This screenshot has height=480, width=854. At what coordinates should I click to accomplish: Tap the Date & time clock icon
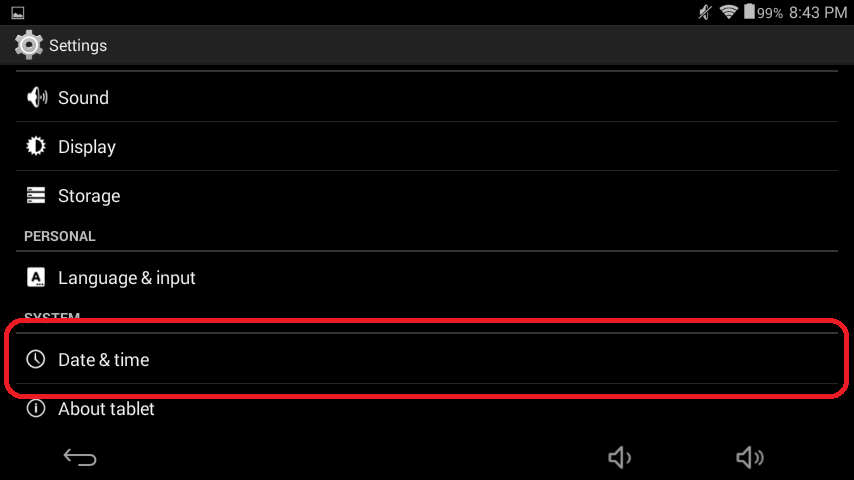click(36, 359)
